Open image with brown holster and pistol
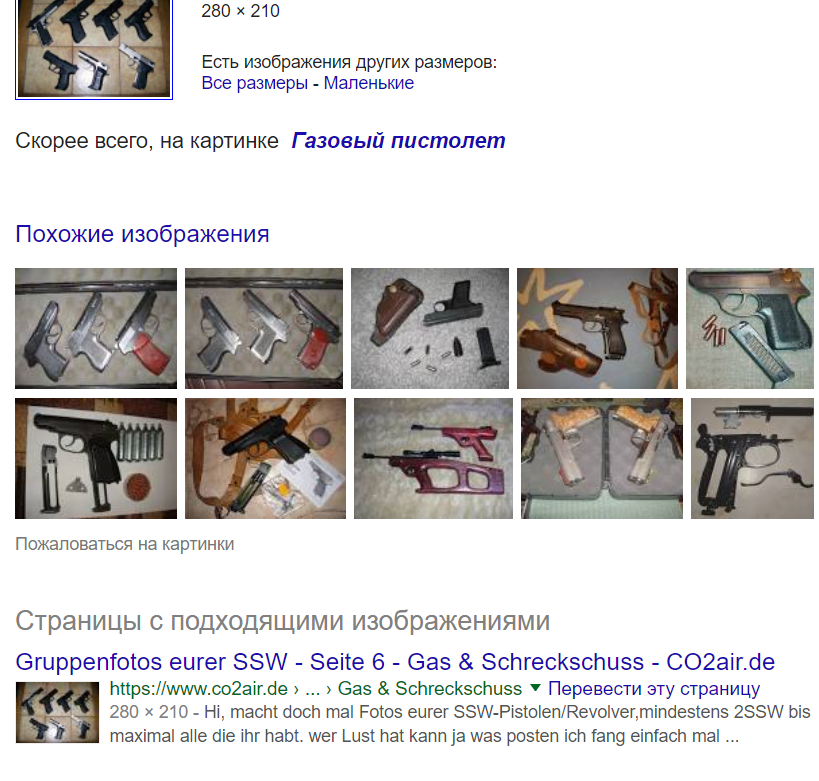 (x=430, y=329)
